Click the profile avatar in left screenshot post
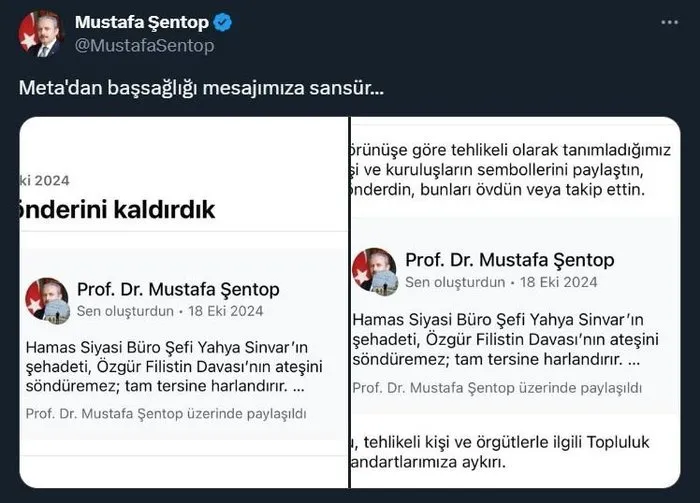 pyautogui.click(x=47, y=300)
